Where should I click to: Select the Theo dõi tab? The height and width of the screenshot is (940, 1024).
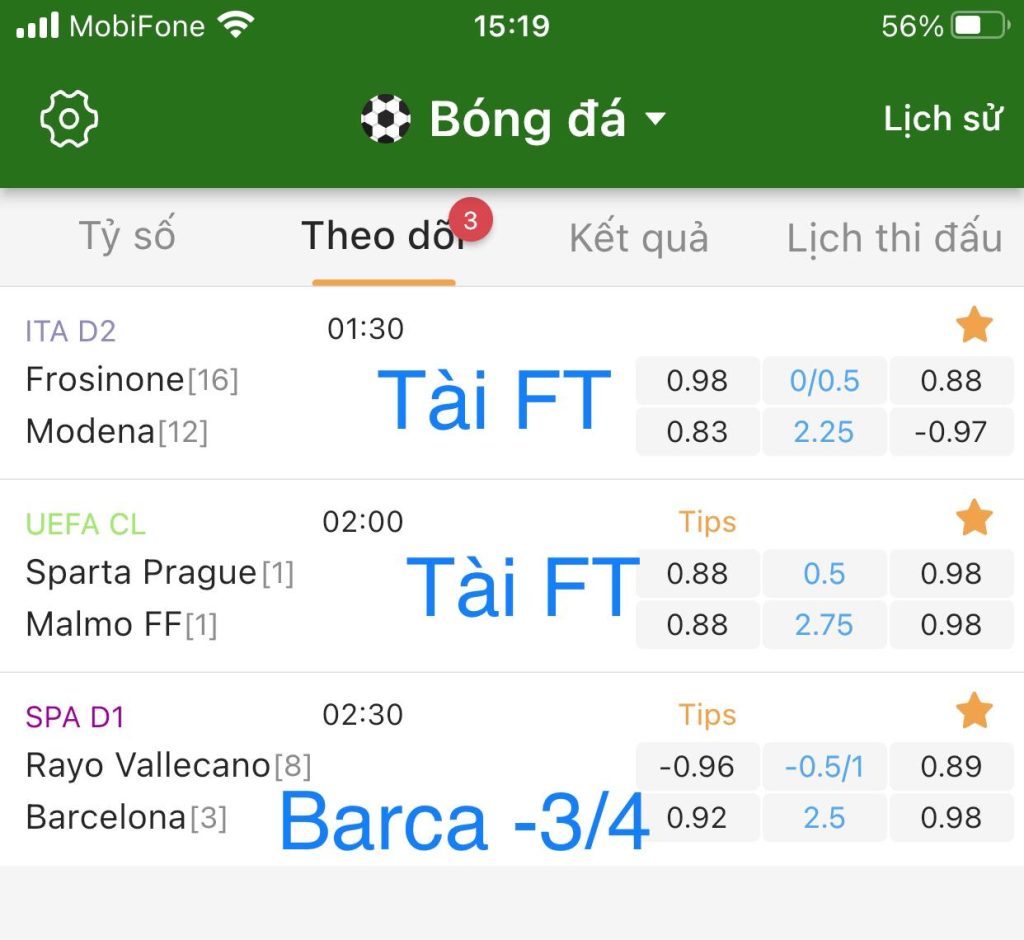[384, 236]
